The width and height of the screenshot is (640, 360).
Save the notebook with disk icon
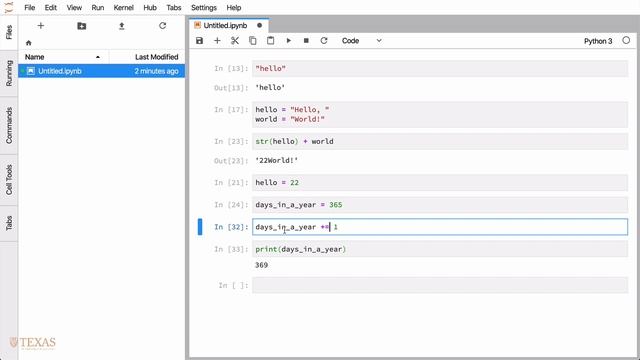pos(200,41)
